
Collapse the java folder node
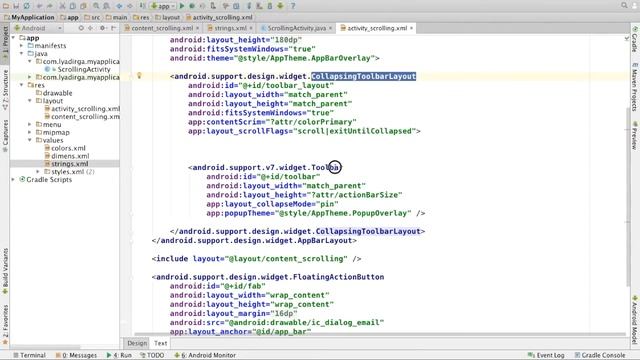coord(22,53)
